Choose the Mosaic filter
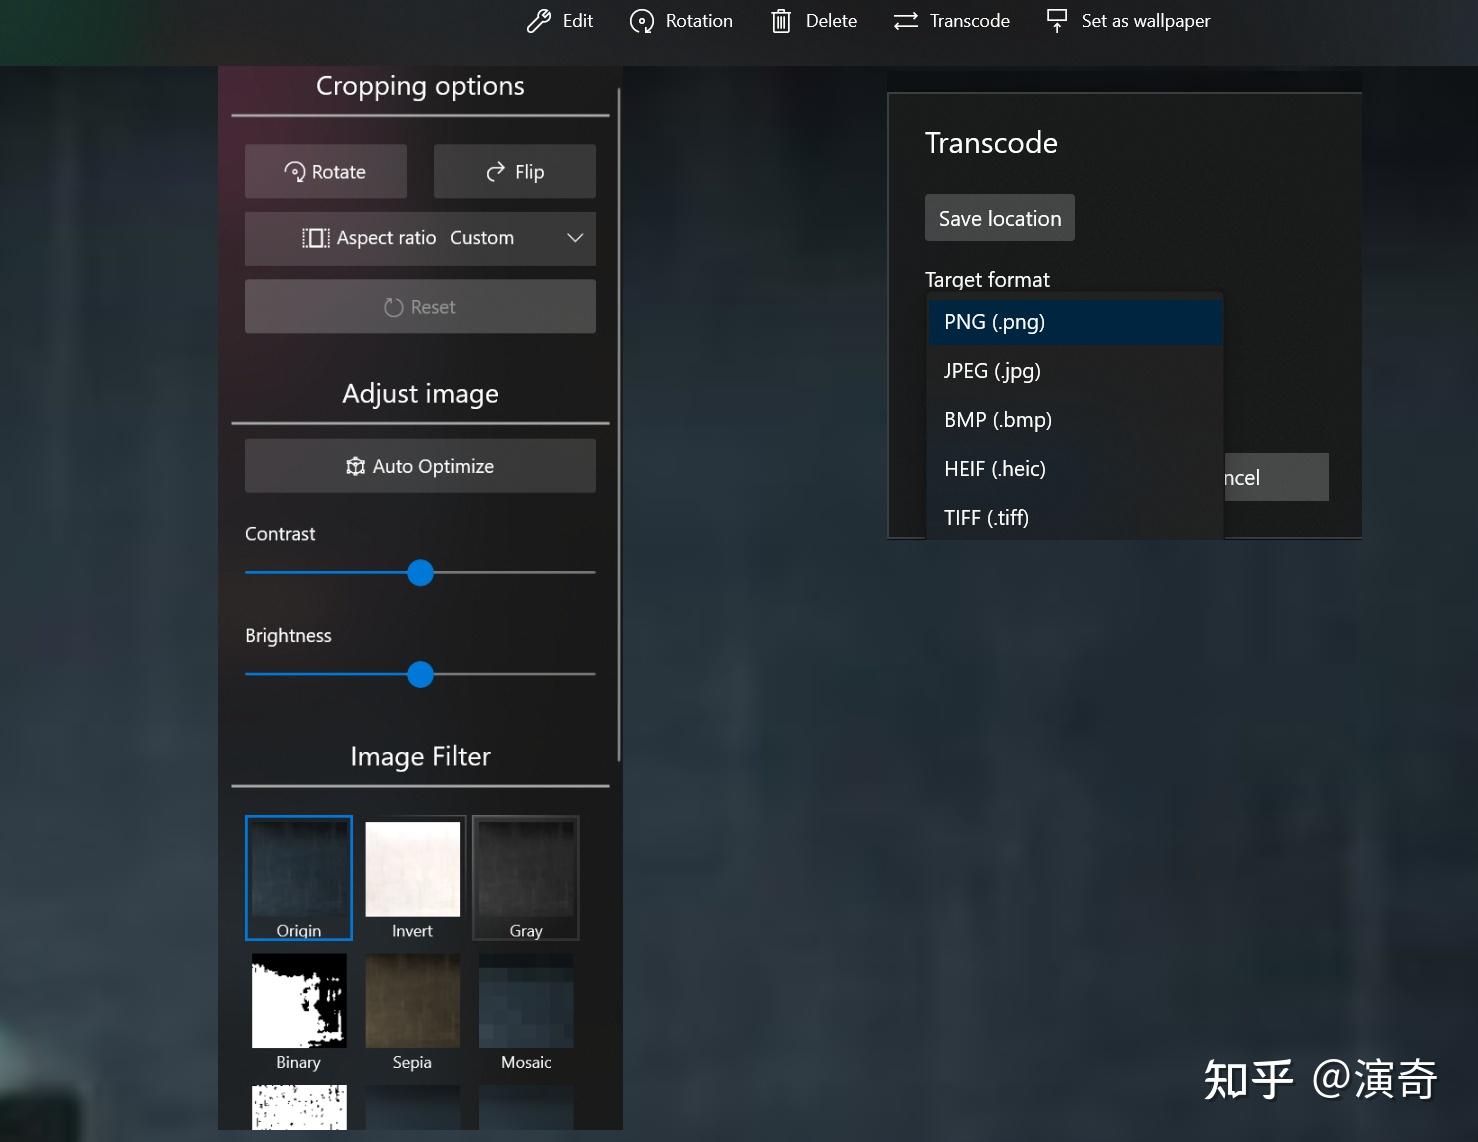 pos(525,1001)
